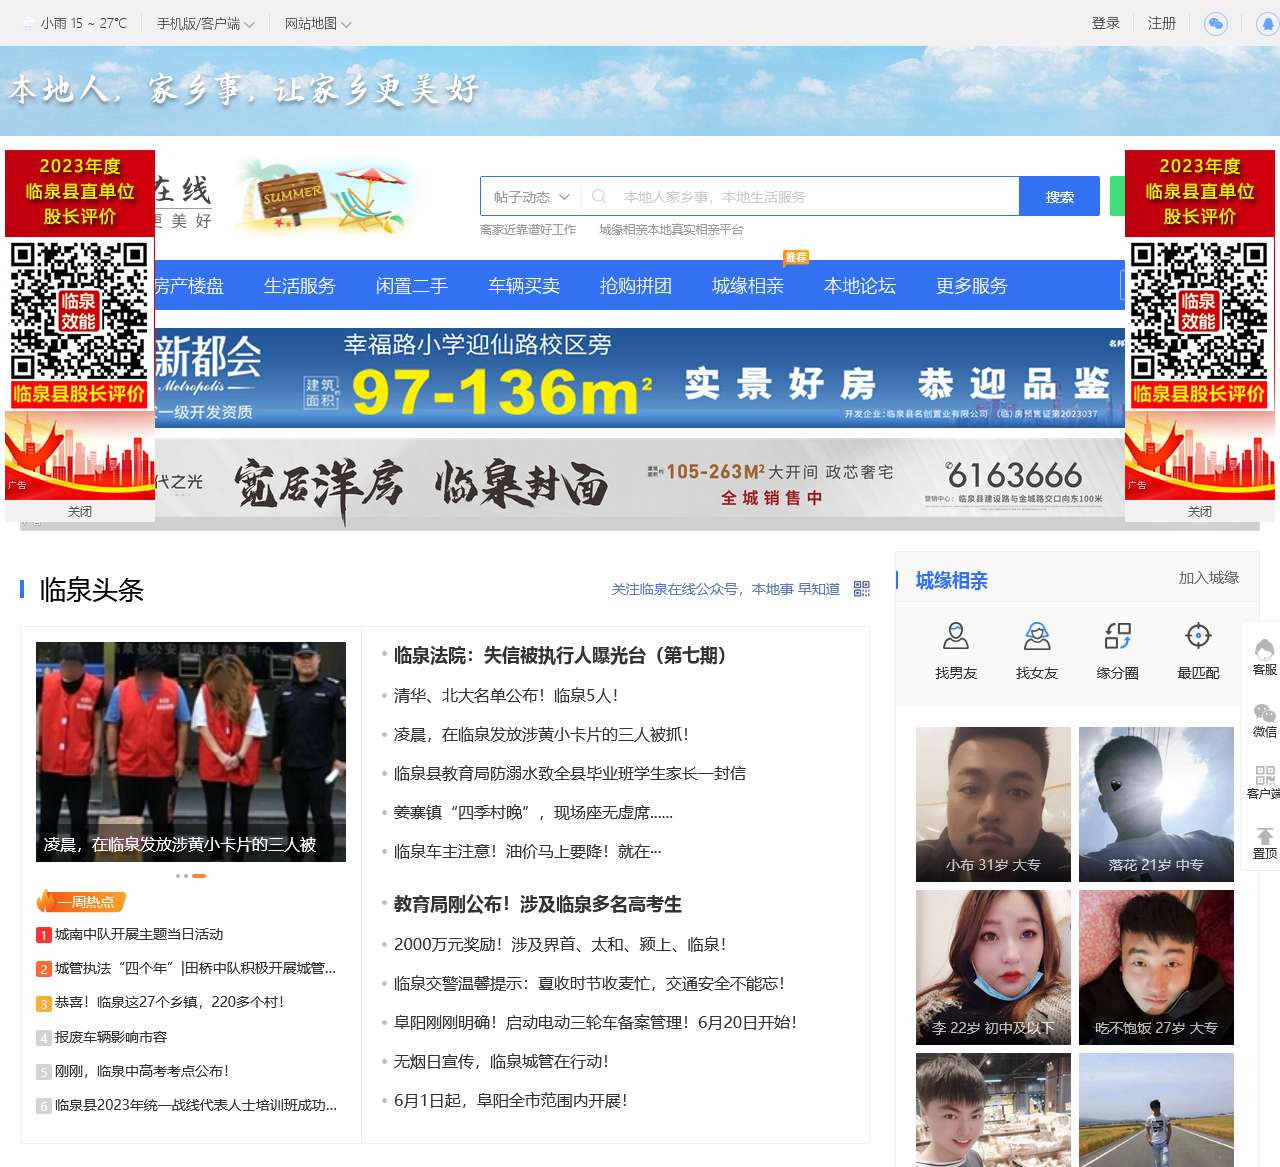
Task: Click the QR code icon beside 早知道
Action: [862, 589]
